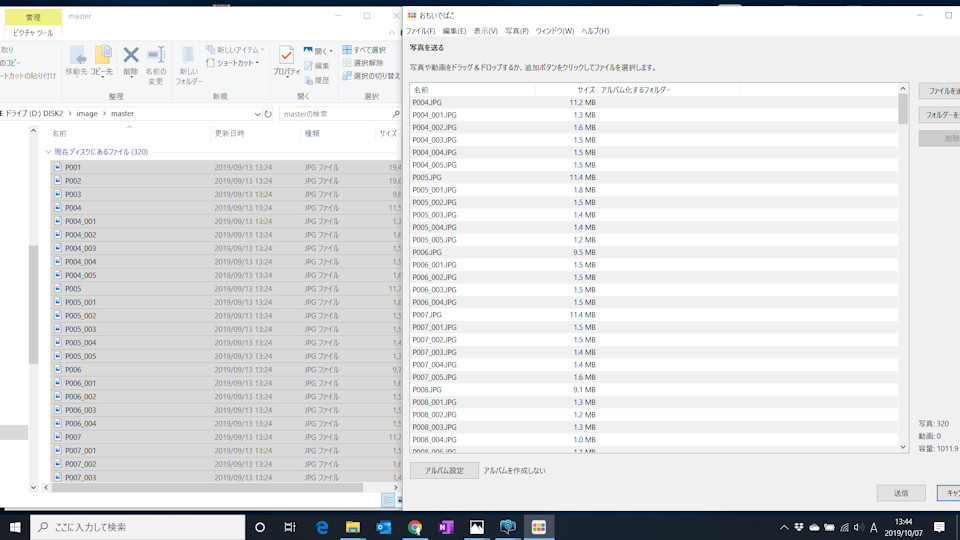
Task: Open Task View from taskbar
Action: 290,527
